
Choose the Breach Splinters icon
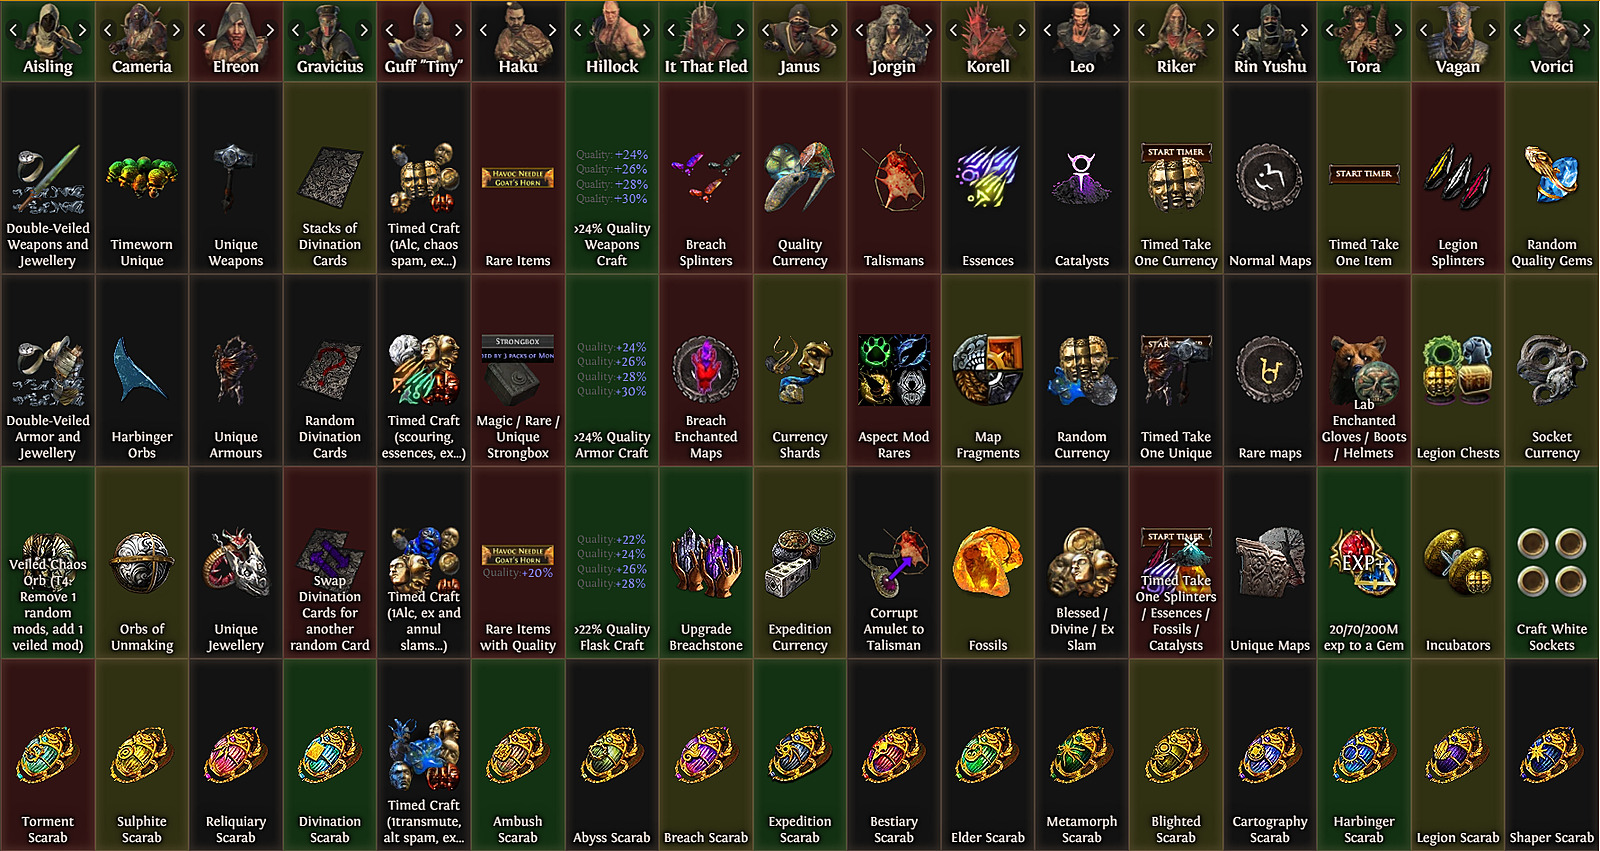click(x=705, y=178)
